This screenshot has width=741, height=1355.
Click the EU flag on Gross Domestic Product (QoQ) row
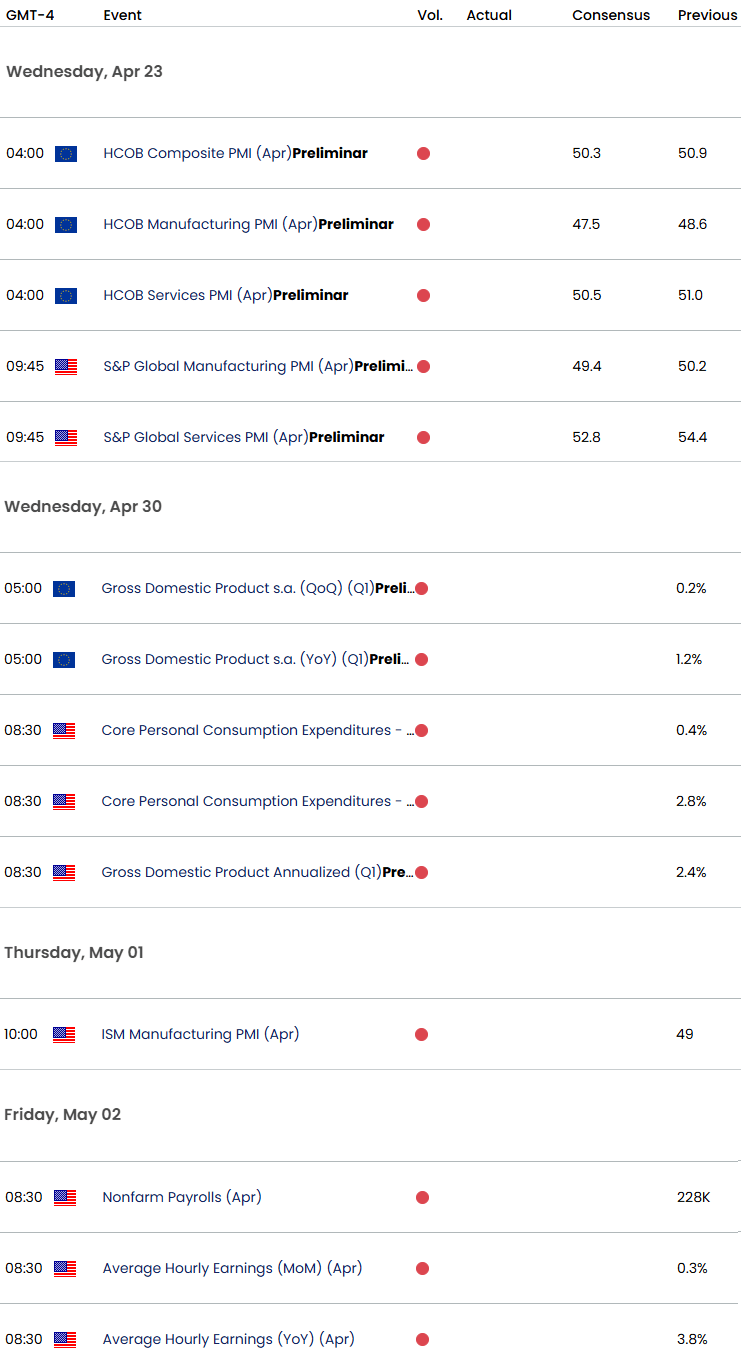(x=64, y=588)
